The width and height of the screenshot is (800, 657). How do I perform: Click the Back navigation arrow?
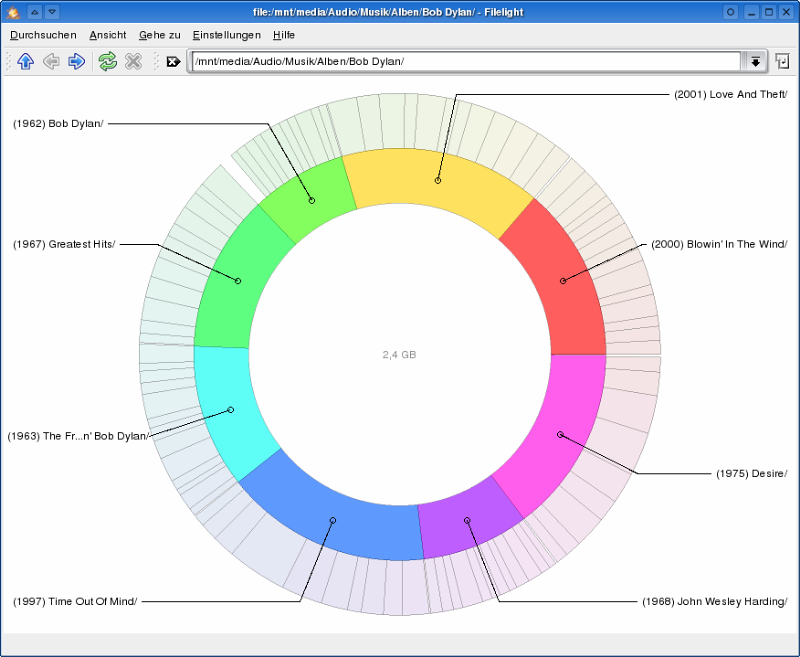click(x=51, y=62)
